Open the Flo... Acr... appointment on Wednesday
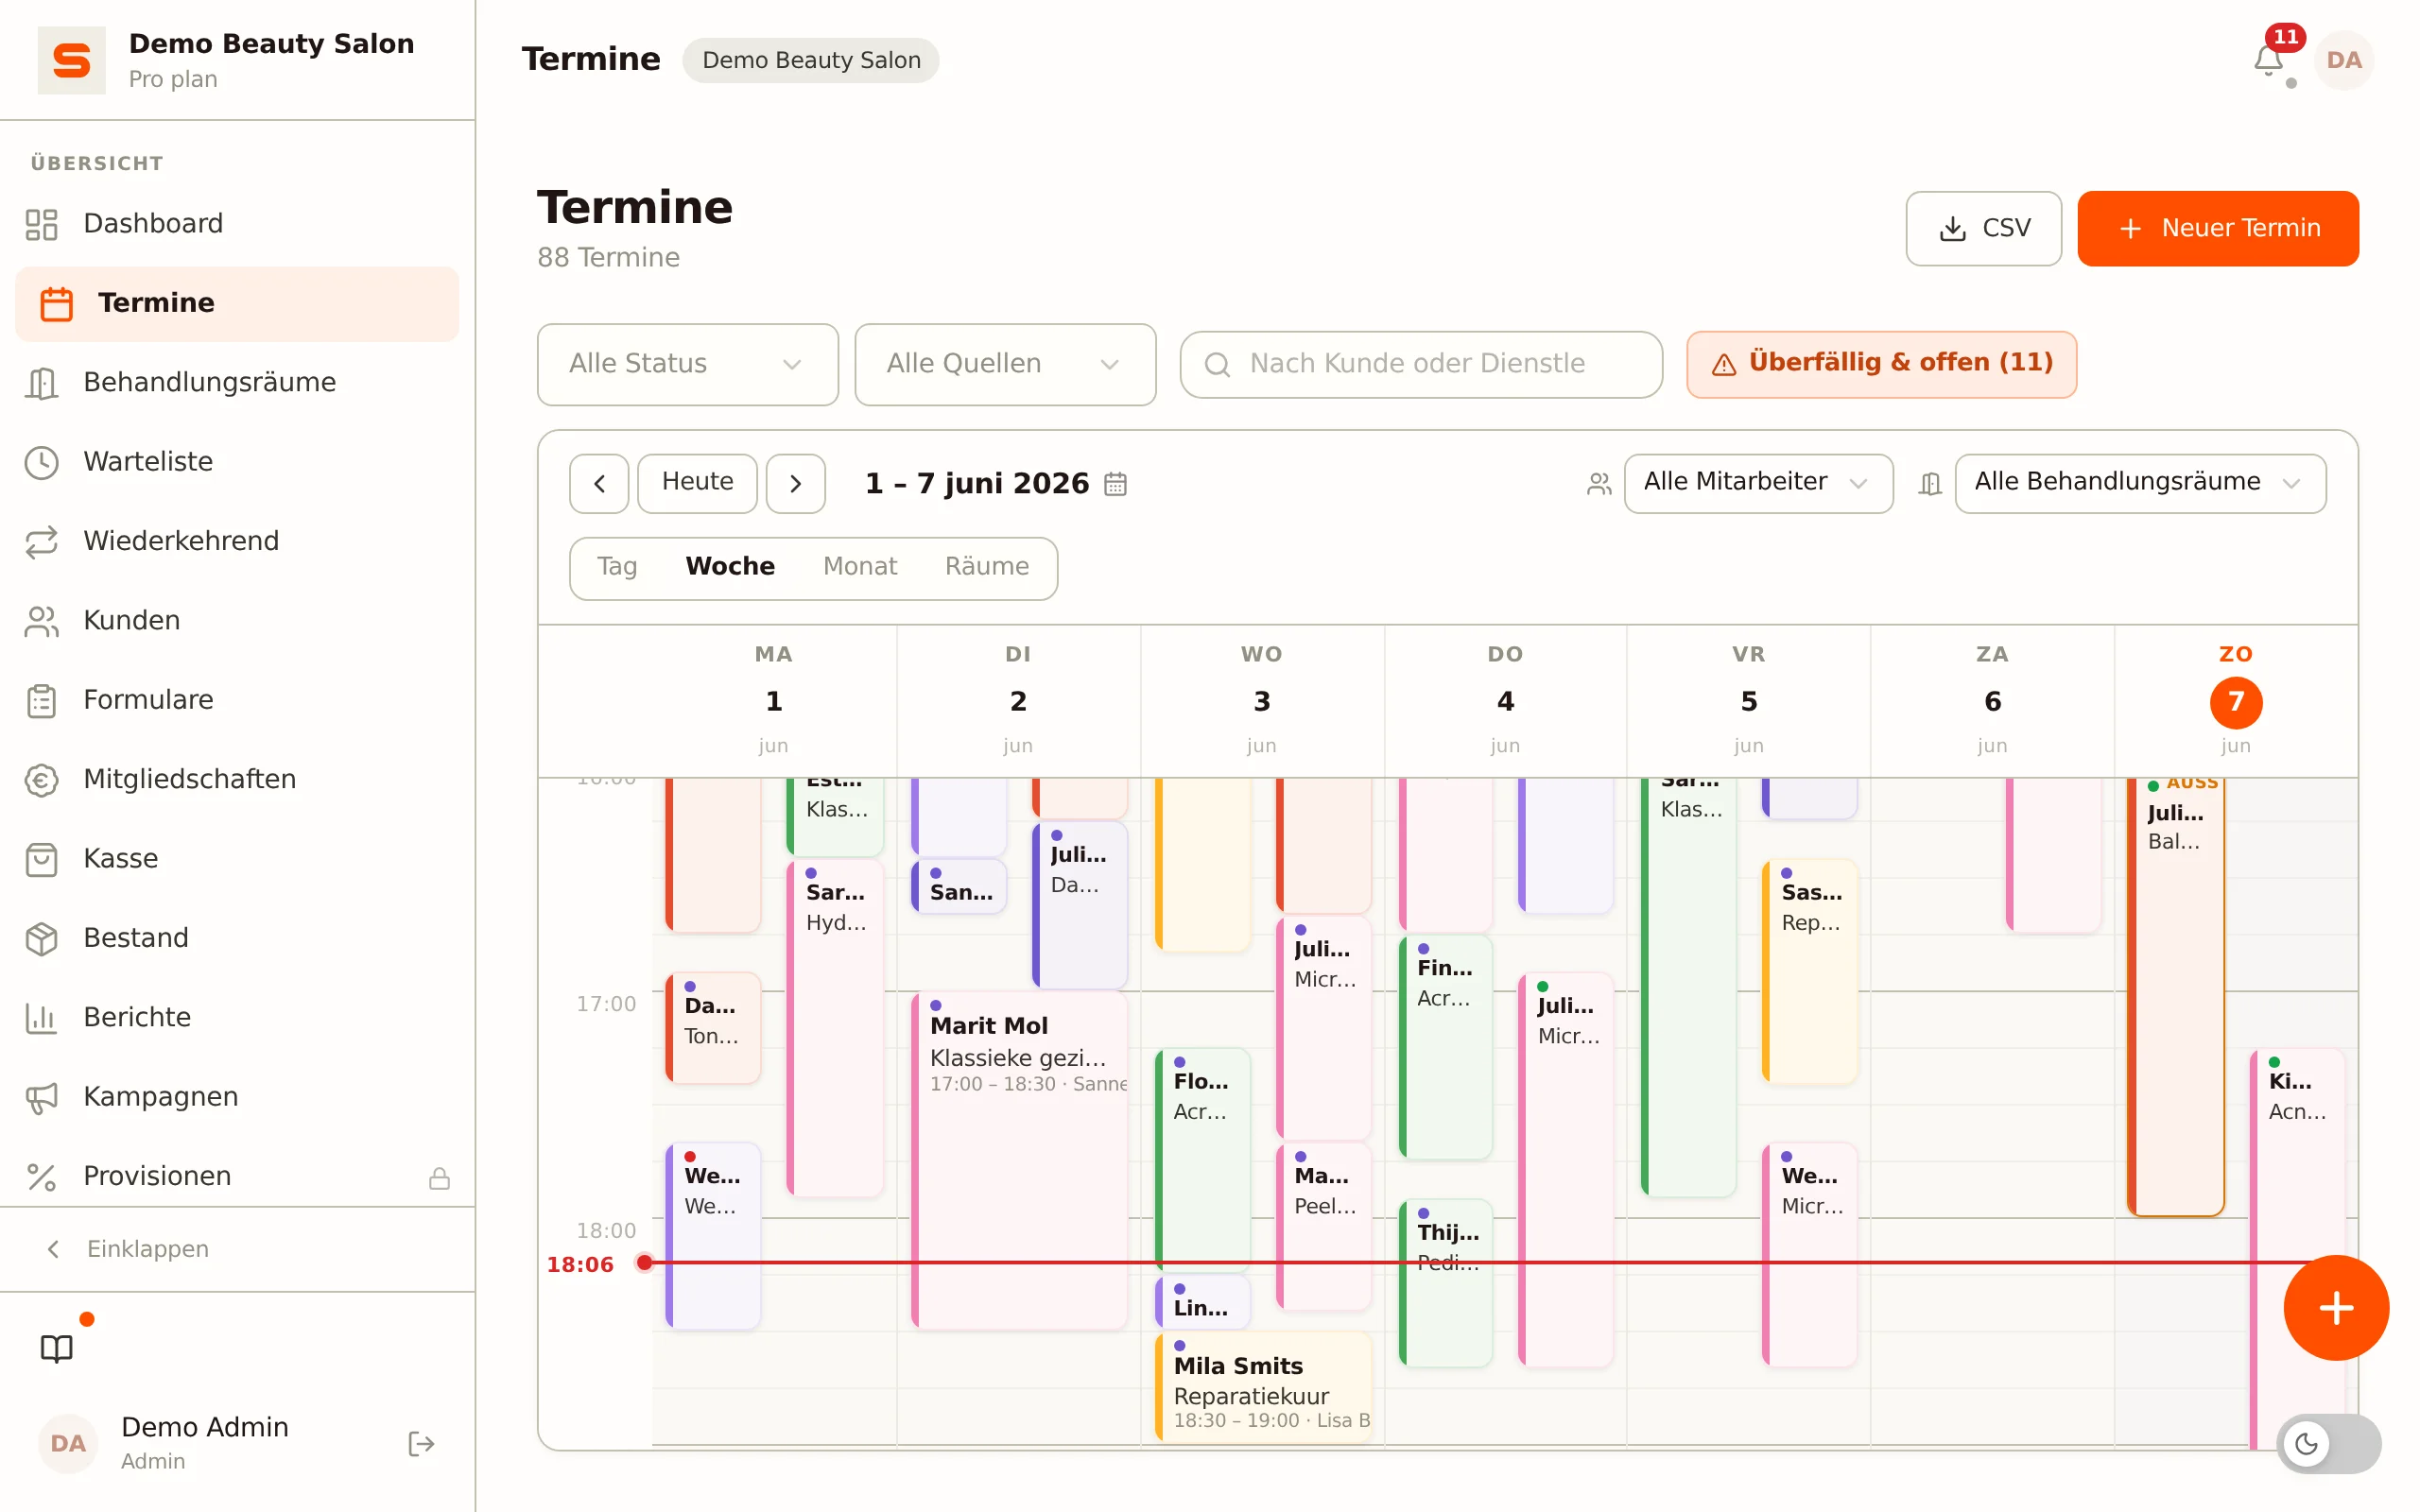 tap(1203, 1160)
